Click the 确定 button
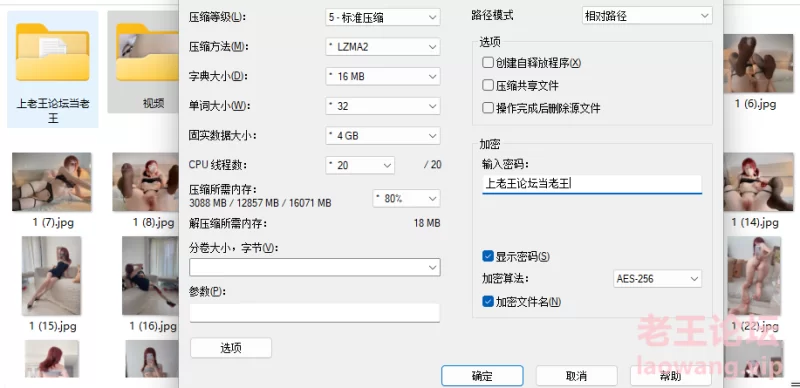This screenshot has height=388, width=800. pos(482,376)
